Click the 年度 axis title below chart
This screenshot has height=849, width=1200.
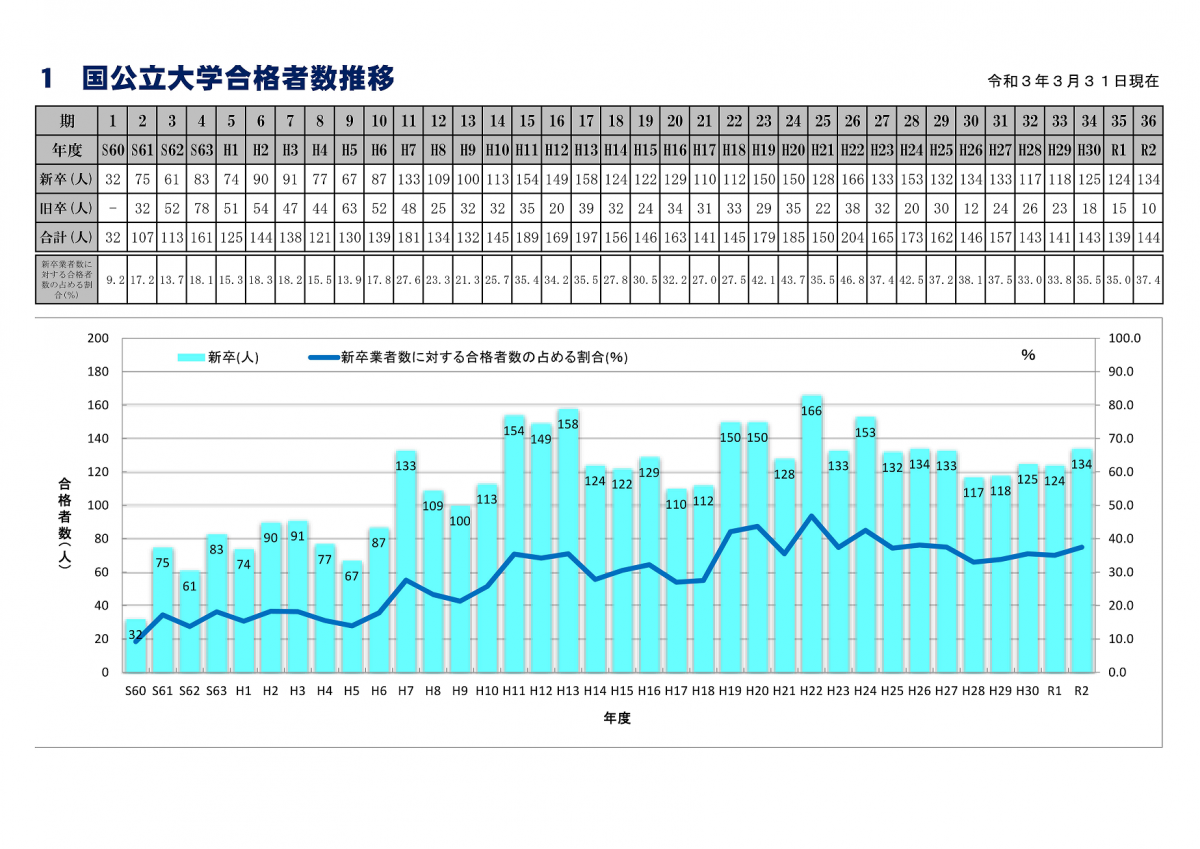pyautogui.click(x=617, y=718)
